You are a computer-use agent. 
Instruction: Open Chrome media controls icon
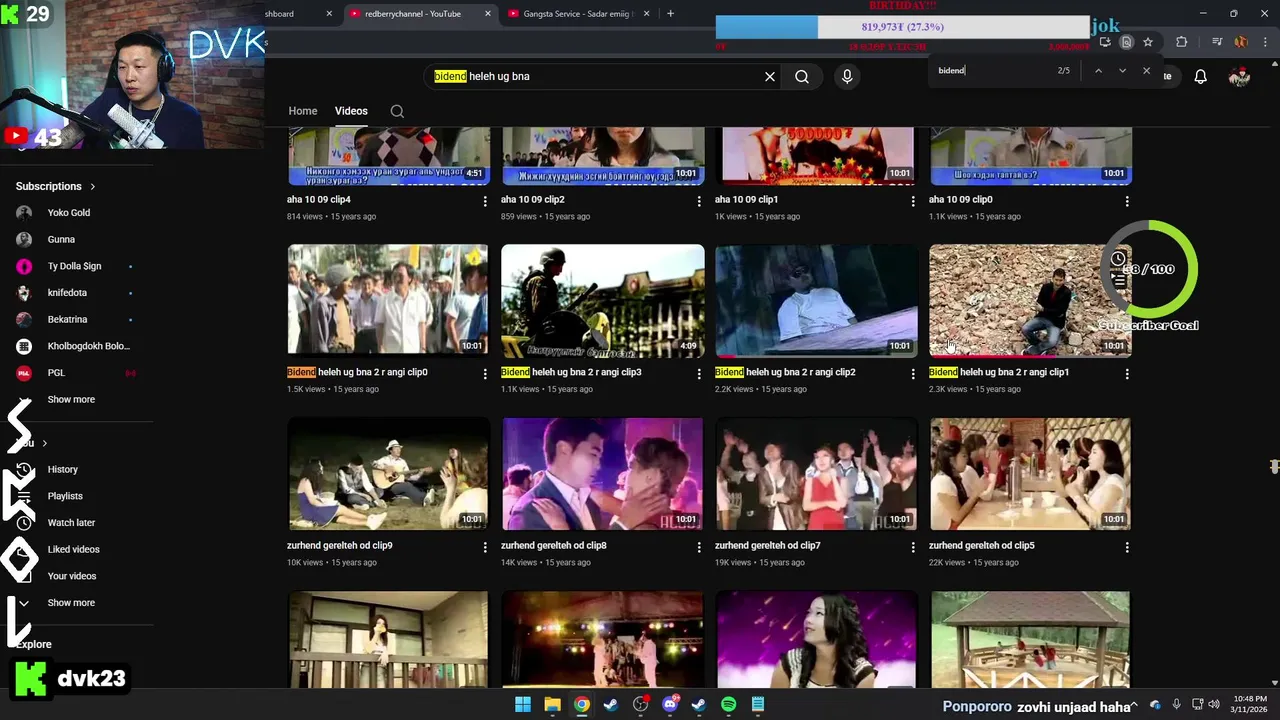(x=1217, y=42)
